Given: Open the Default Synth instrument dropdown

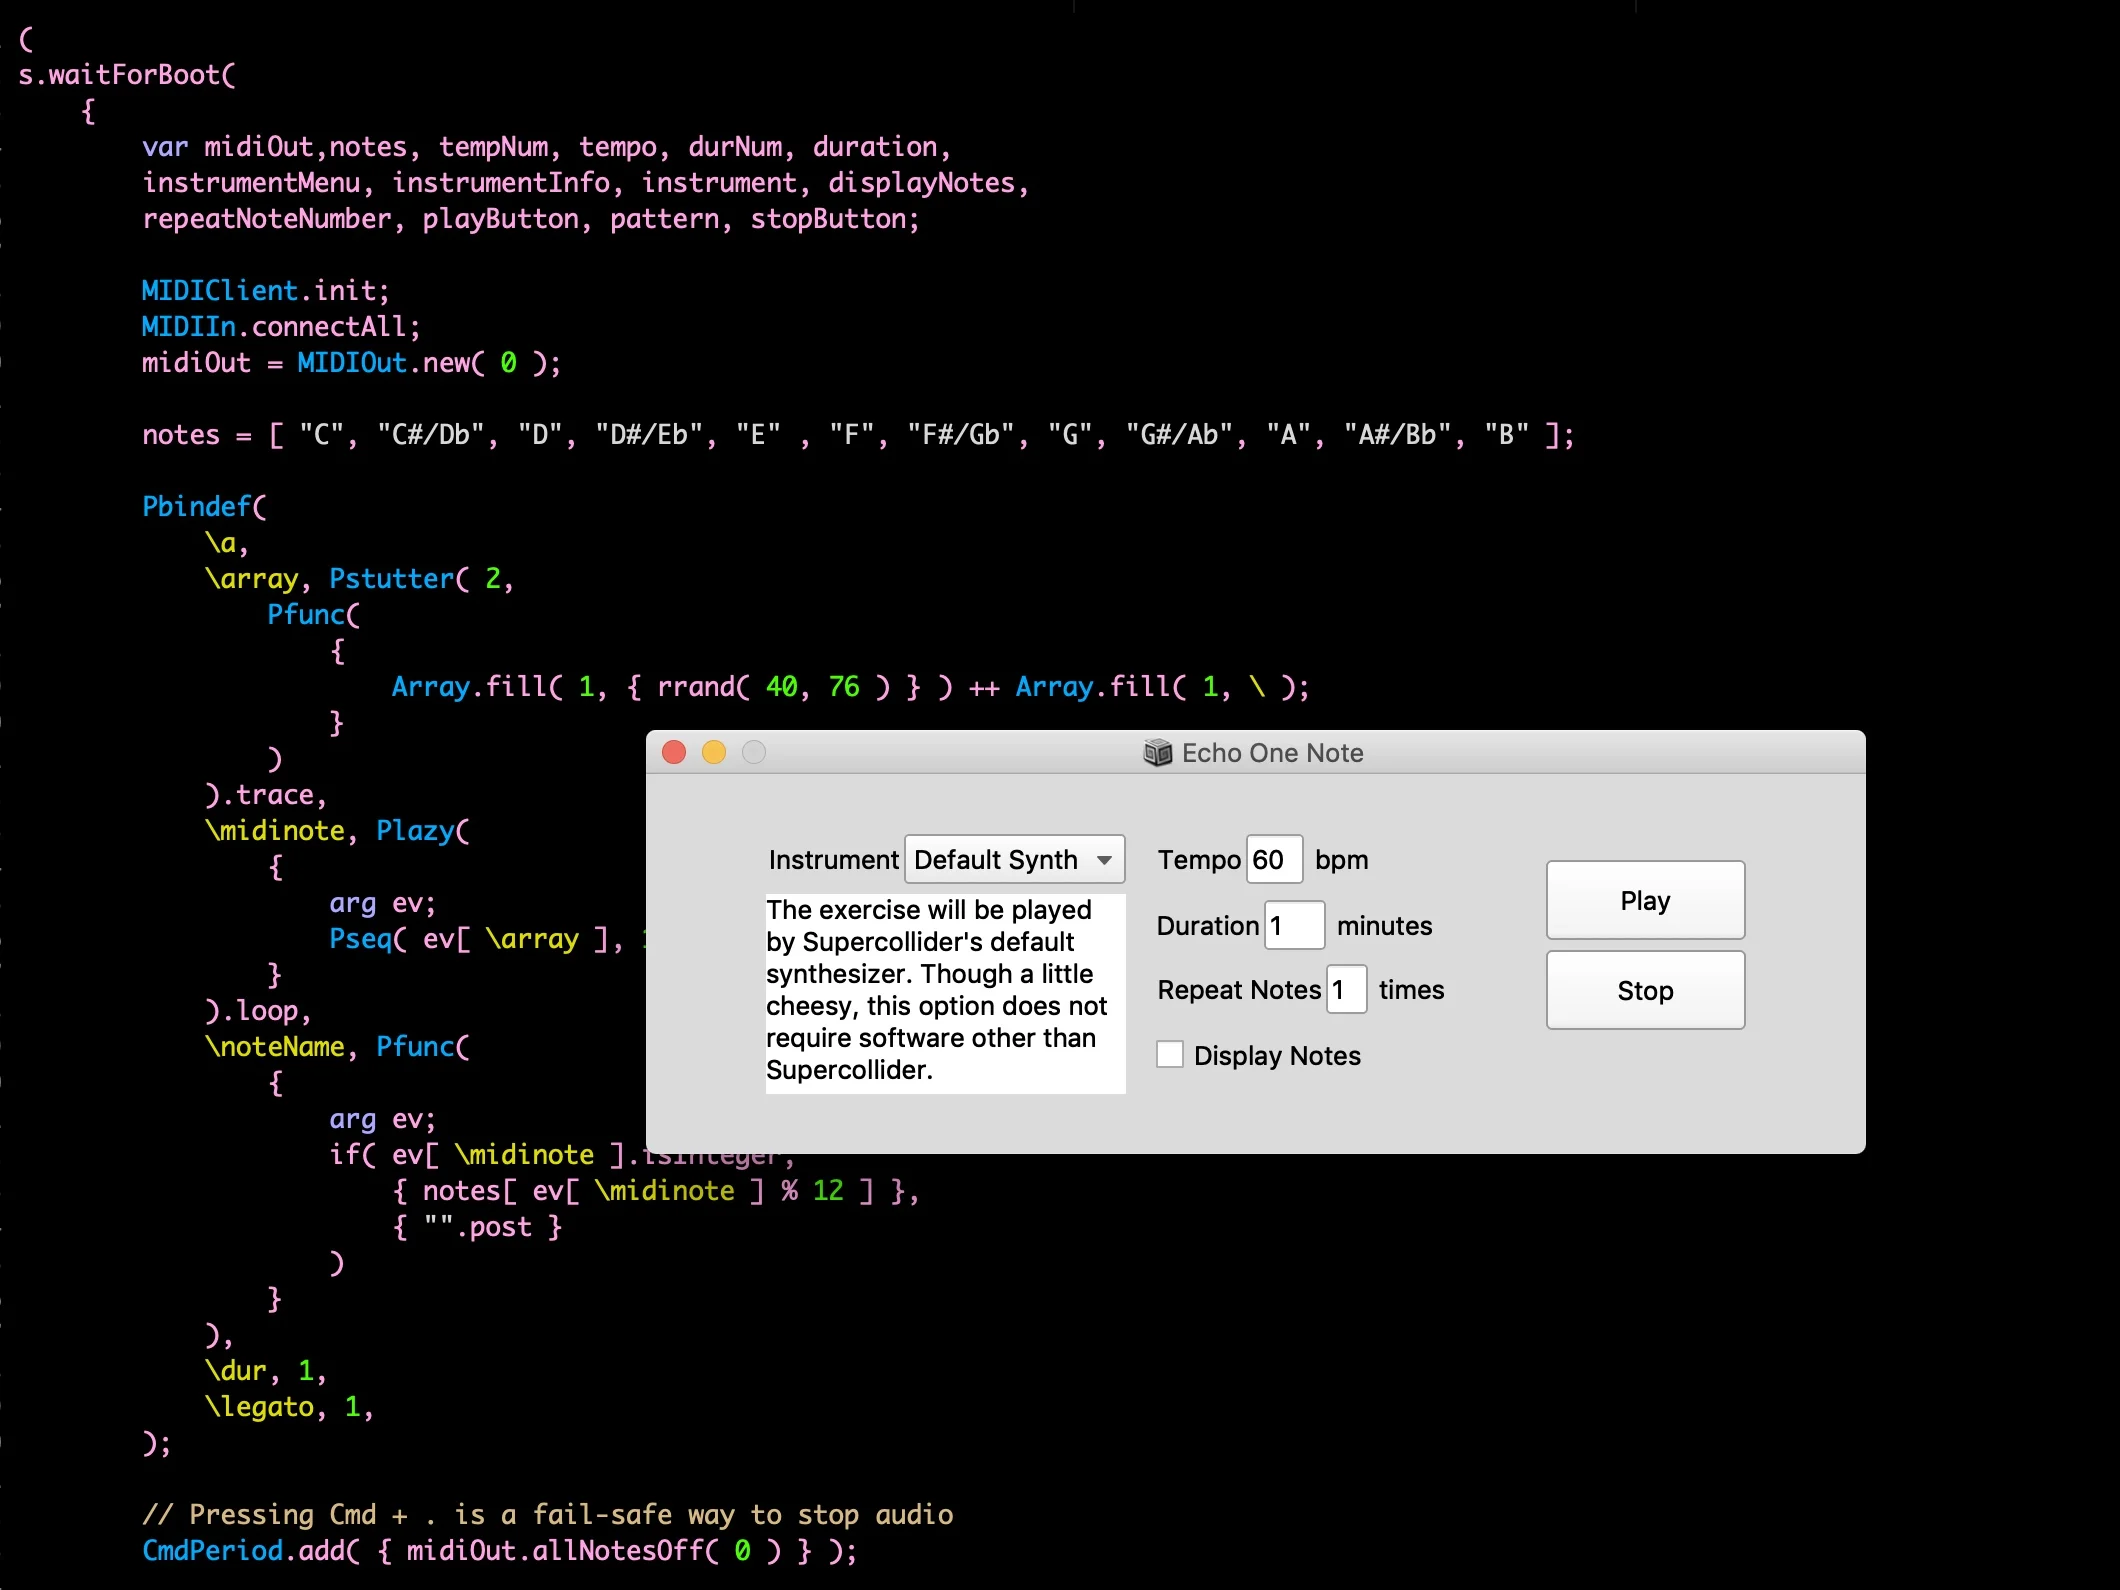Looking at the screenshot, I should point(1014,860).
